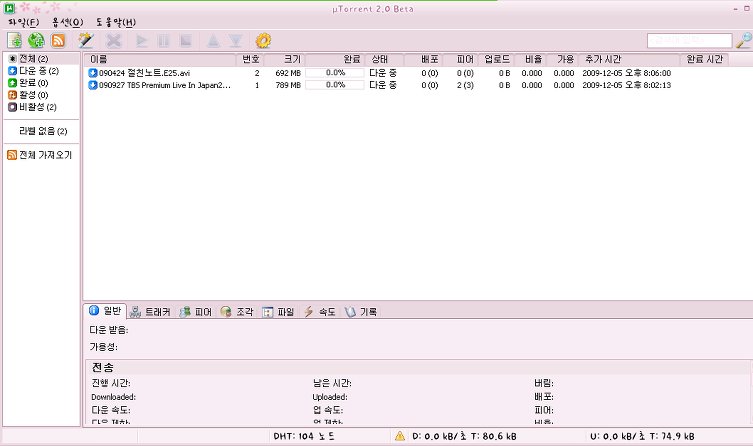753x446 pixels.
Task: Sort by 번호 column header
Action: pos(250,59)
